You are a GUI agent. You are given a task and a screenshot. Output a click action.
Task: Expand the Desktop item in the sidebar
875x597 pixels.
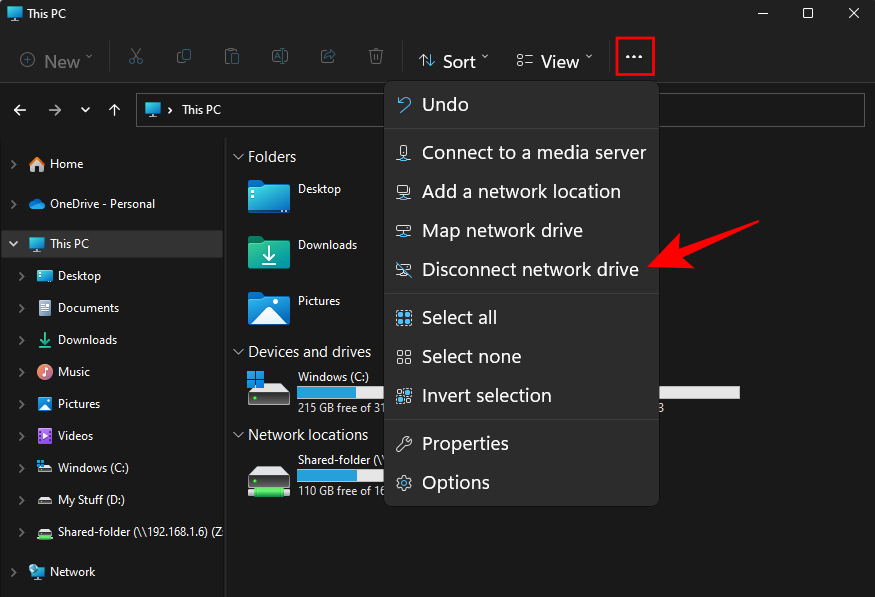[x=22, y=275]
